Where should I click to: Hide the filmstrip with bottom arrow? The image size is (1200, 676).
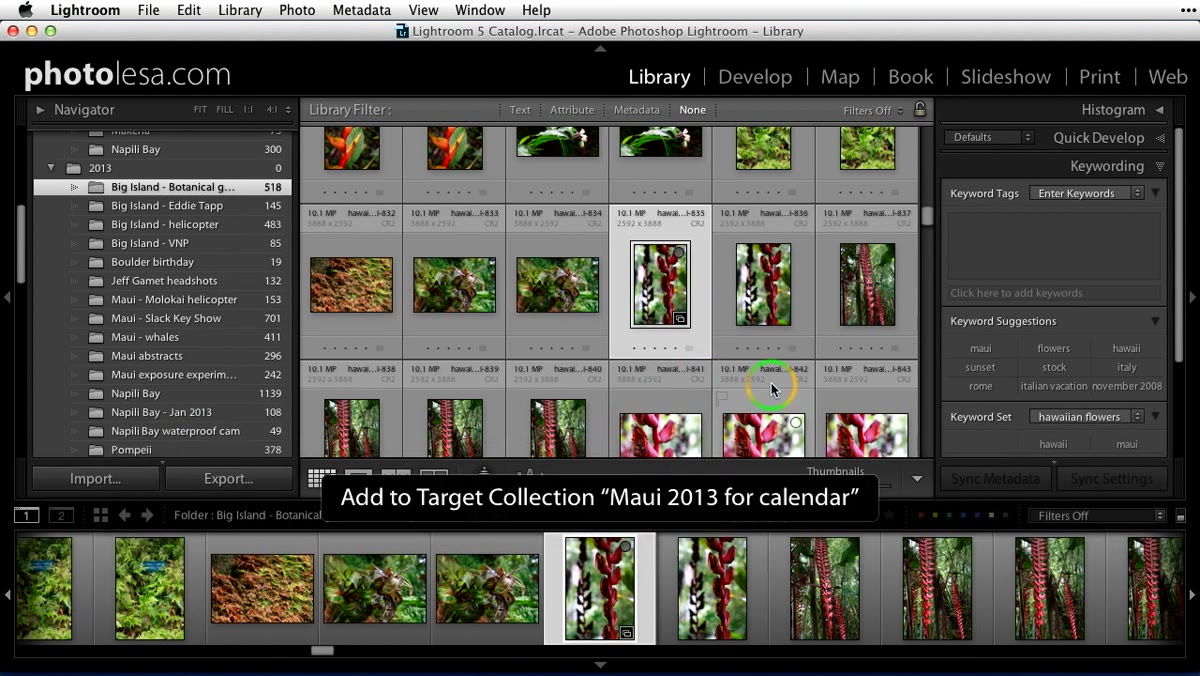click(600, 665)
